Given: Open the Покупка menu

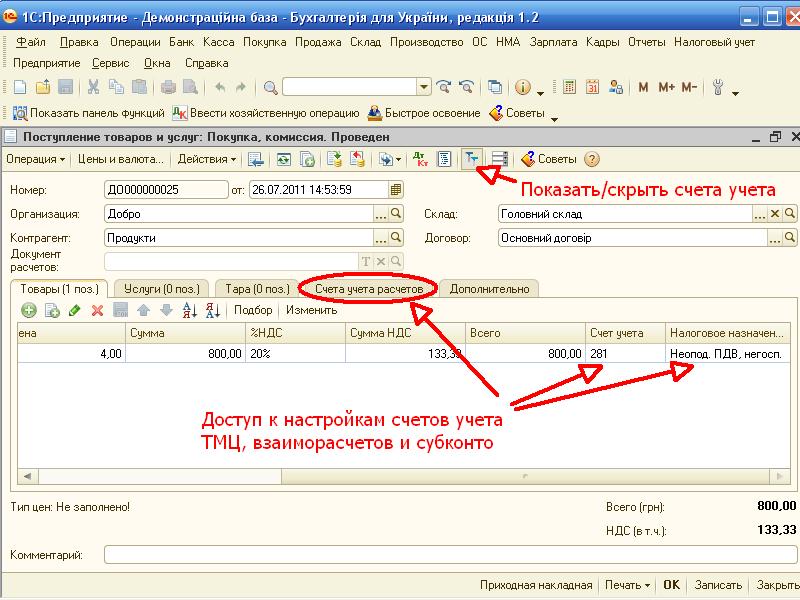Looking at the screenshot, I should [x=264, y=42].
